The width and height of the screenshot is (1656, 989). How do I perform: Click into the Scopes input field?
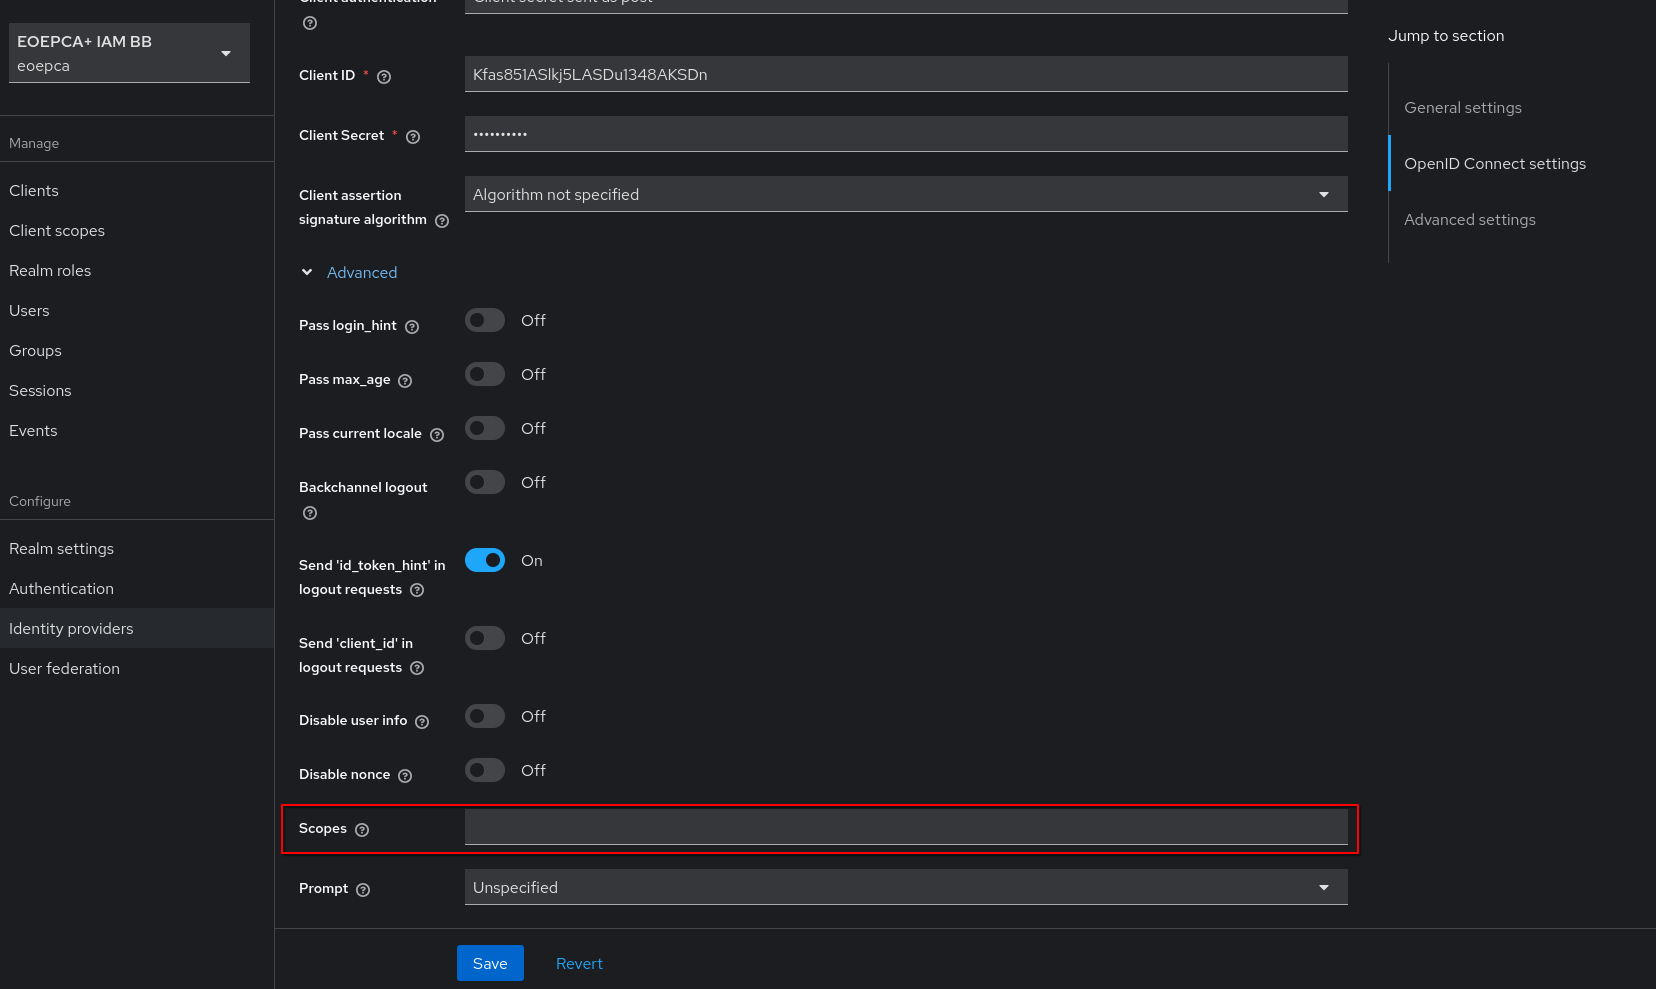coord(906,827)
